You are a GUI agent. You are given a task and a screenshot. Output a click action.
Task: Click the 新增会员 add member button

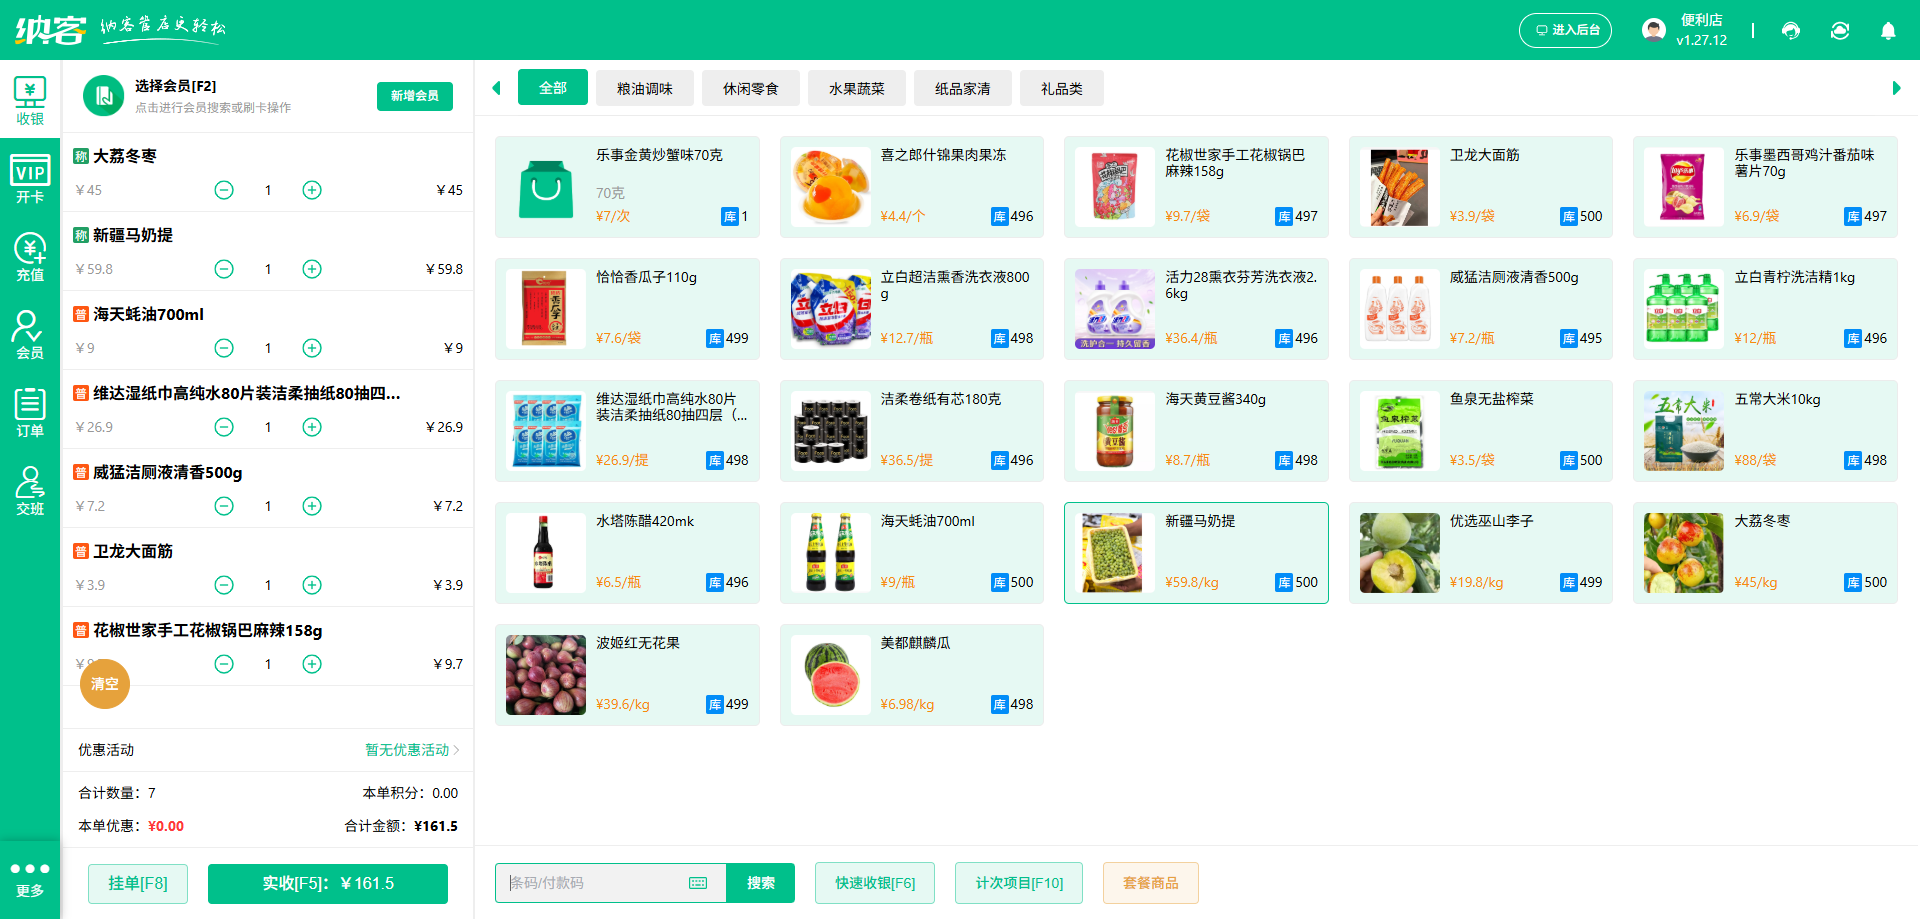click(x=414, y=96)
